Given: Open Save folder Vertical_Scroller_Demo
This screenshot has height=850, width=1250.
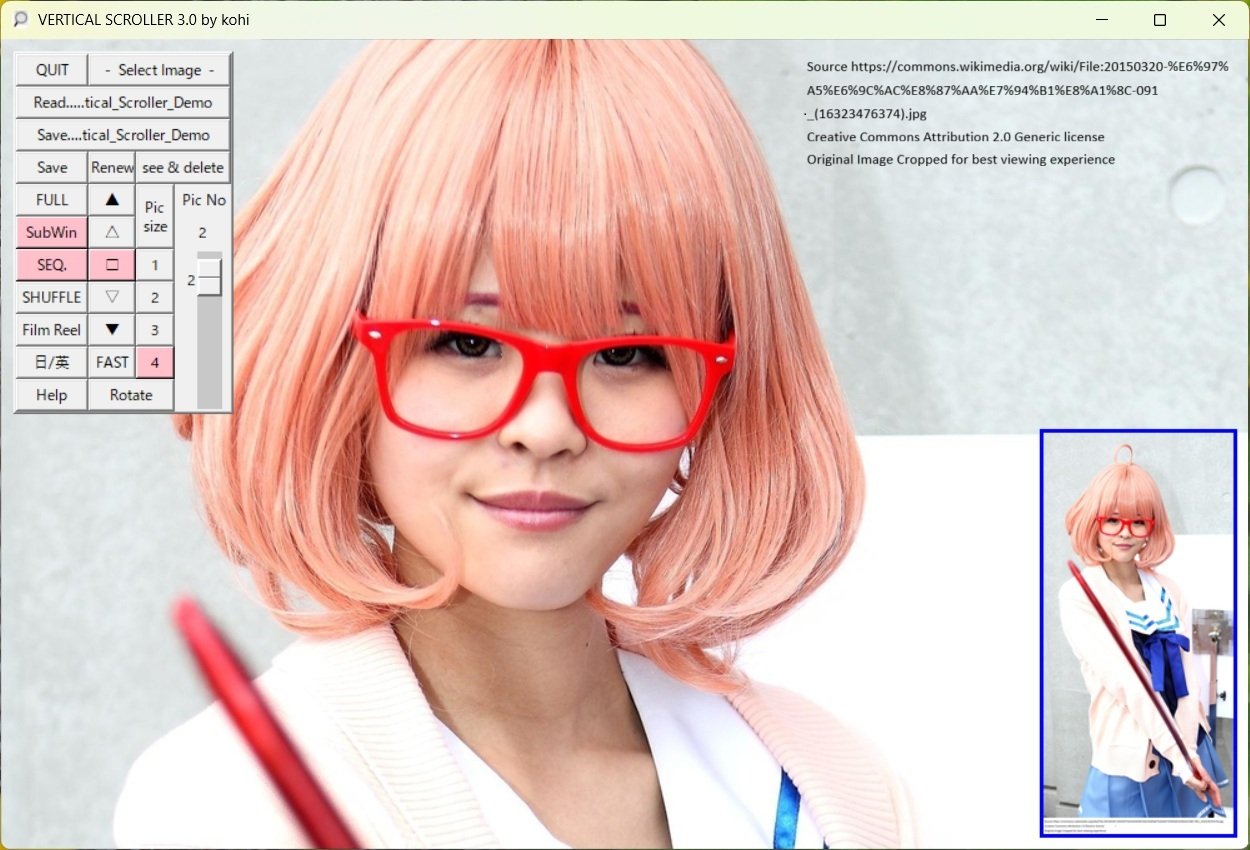Looking at the screenshot, I should pyautogui.click(x=123, y=135).
